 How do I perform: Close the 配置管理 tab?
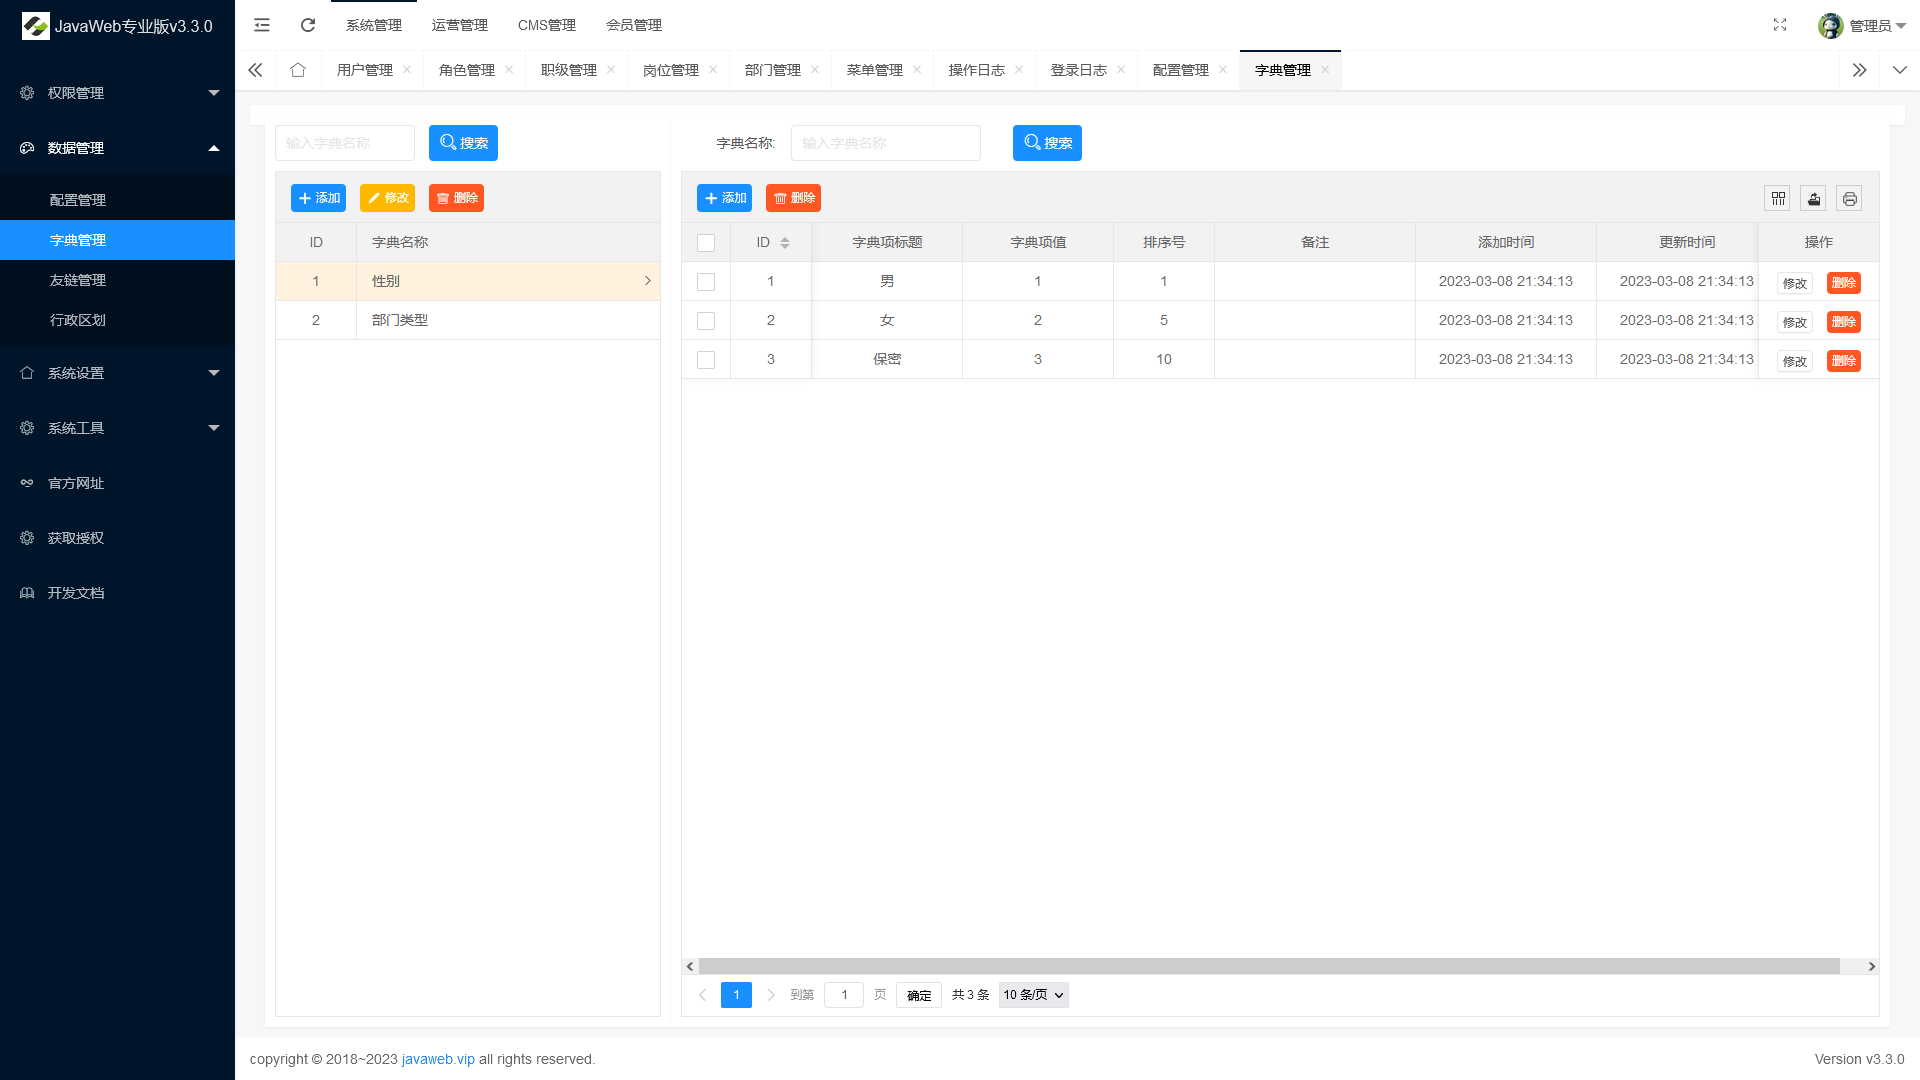tap(1223, 69)
